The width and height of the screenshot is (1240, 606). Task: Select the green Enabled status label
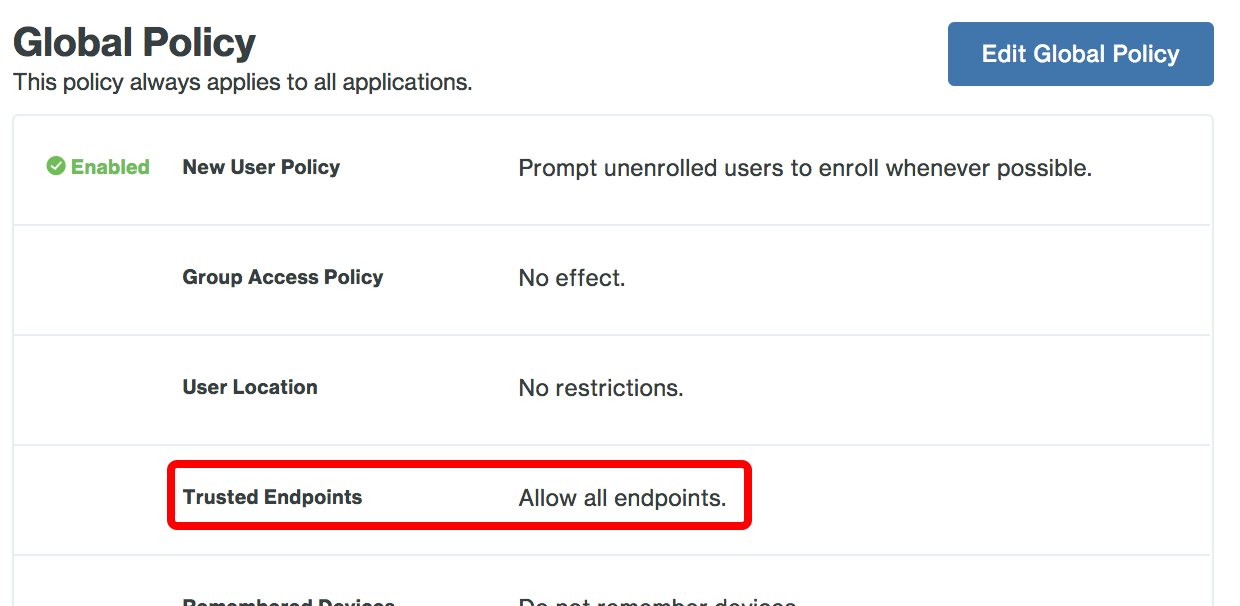click(110, 167)
